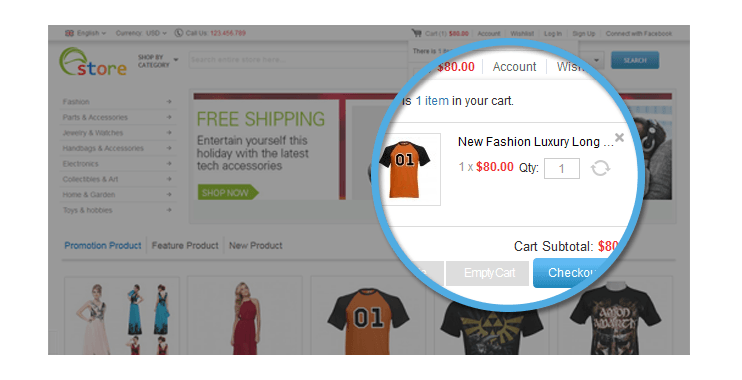
Task: Open the search category dropdown arrow
Action: pos(596,60)
